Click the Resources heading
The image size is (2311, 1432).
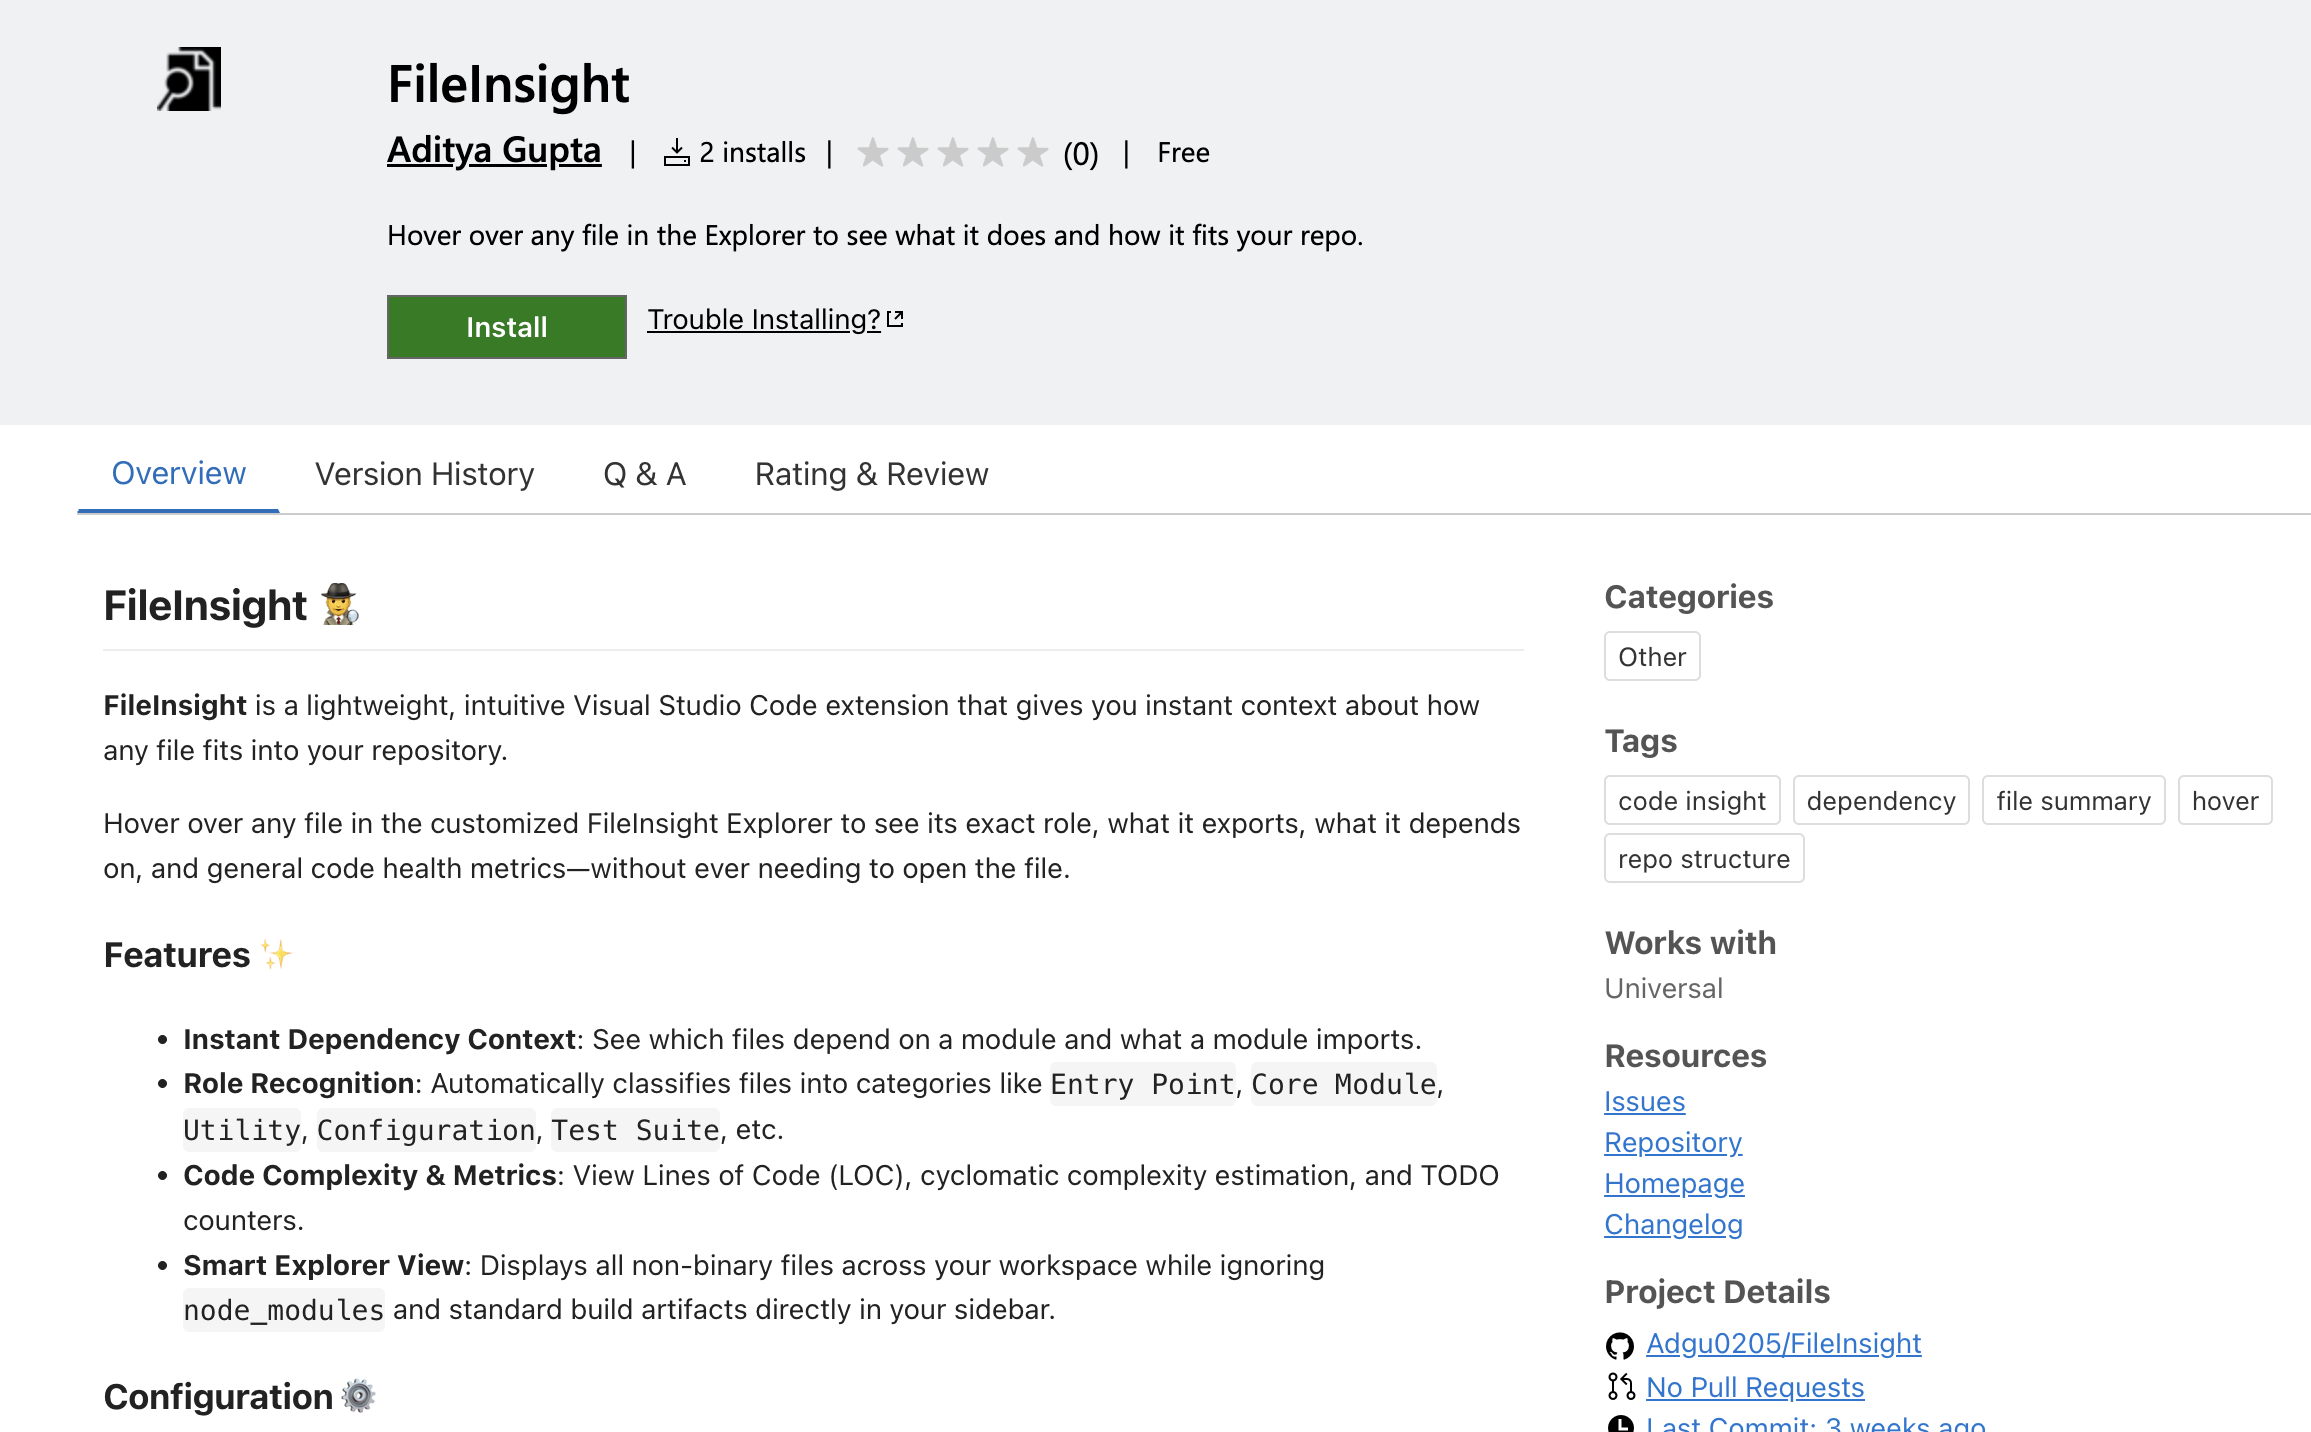point(1686,1056)
